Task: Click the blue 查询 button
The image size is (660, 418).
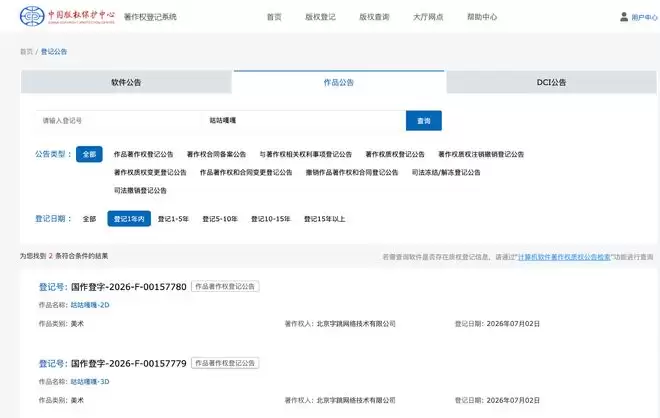Action: point(424,121)
